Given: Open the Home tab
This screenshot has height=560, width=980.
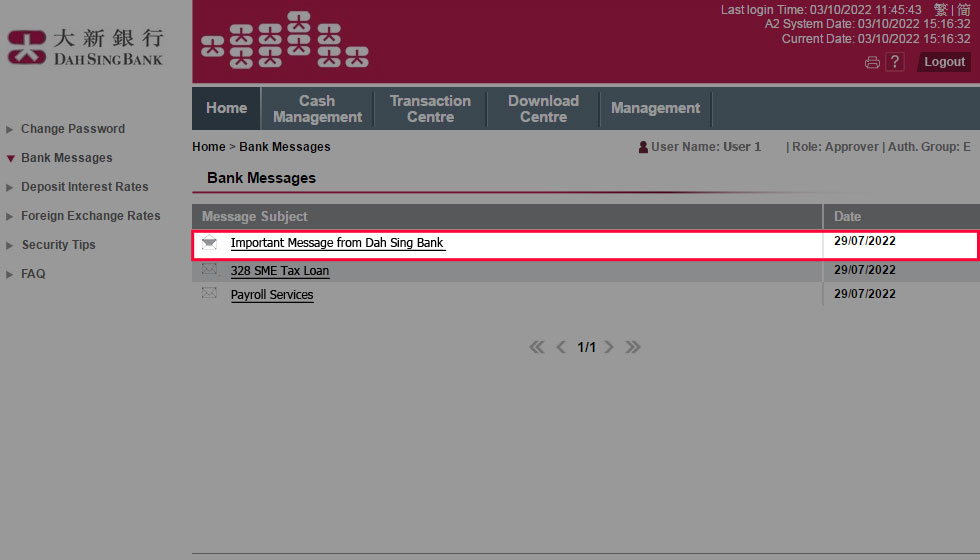Looking at the screenshot, I should tap(226, 108).
